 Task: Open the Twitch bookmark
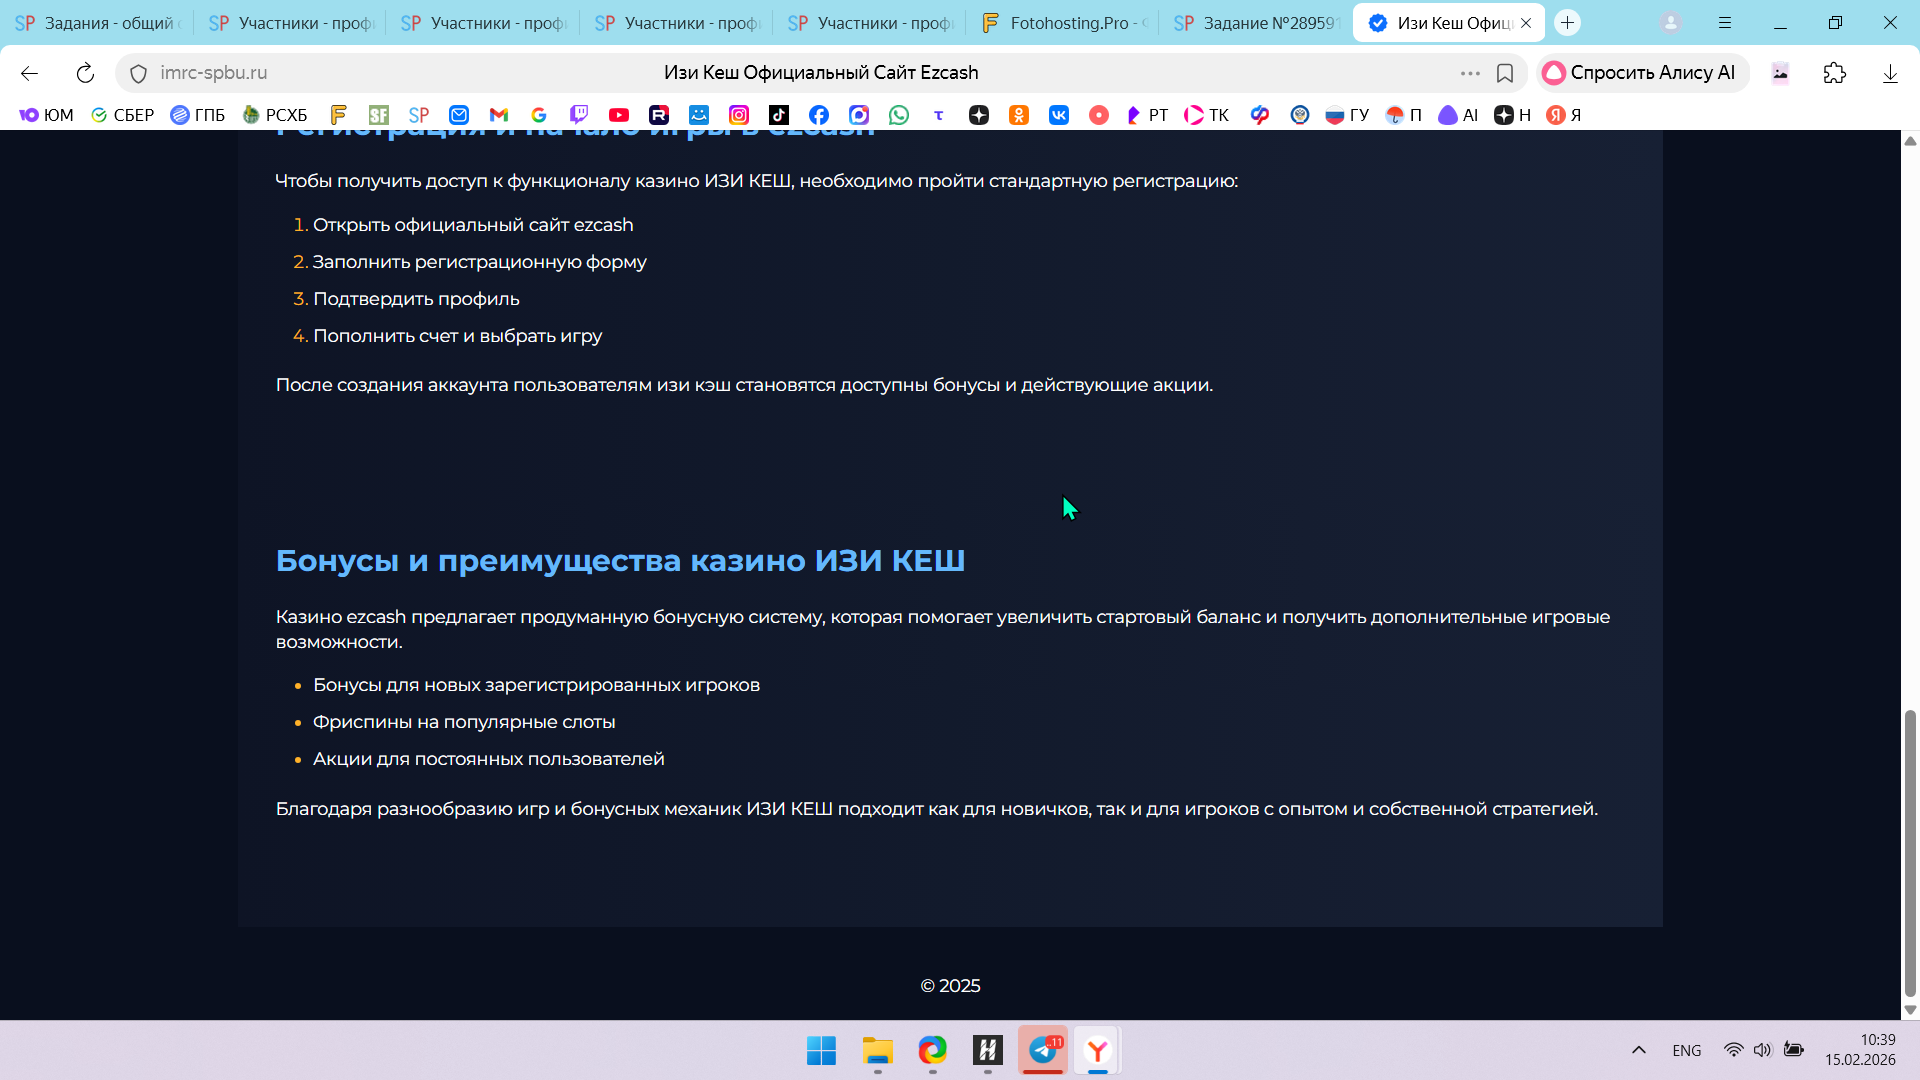579,115
